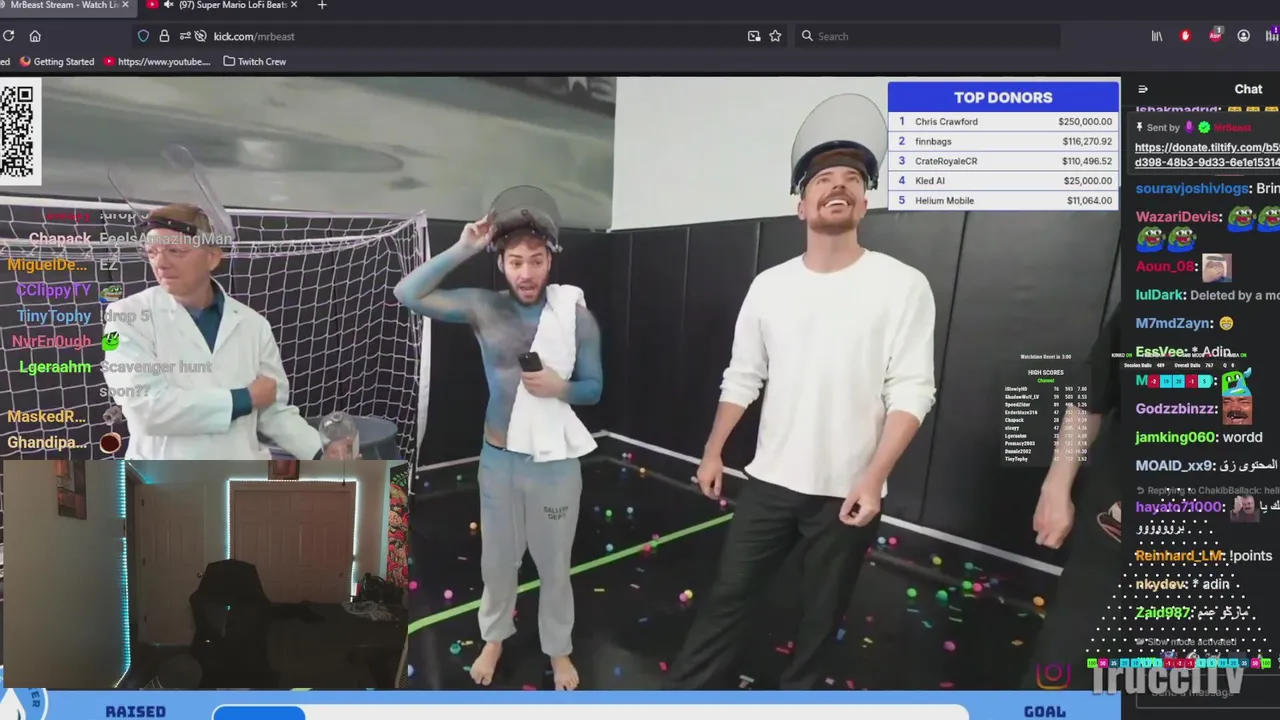The image size is (1280, 720).
Task: Click the webcam overlay in the stream
Action: pos(205,574)
